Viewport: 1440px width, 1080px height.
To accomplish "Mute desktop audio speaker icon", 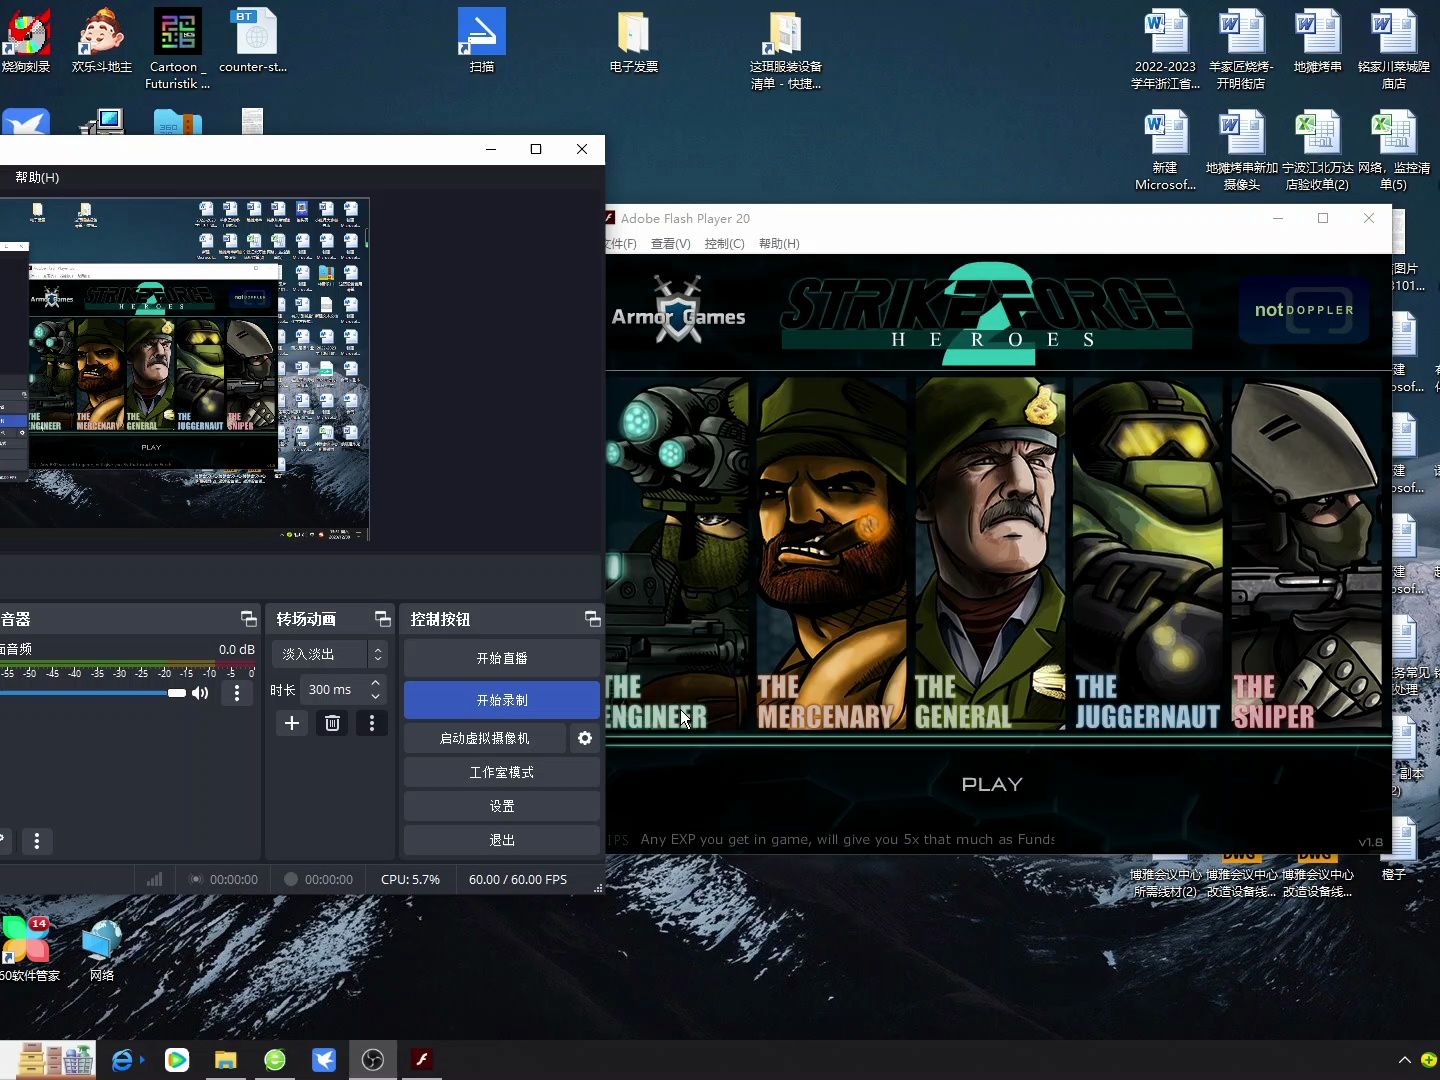I will [200, 693].
